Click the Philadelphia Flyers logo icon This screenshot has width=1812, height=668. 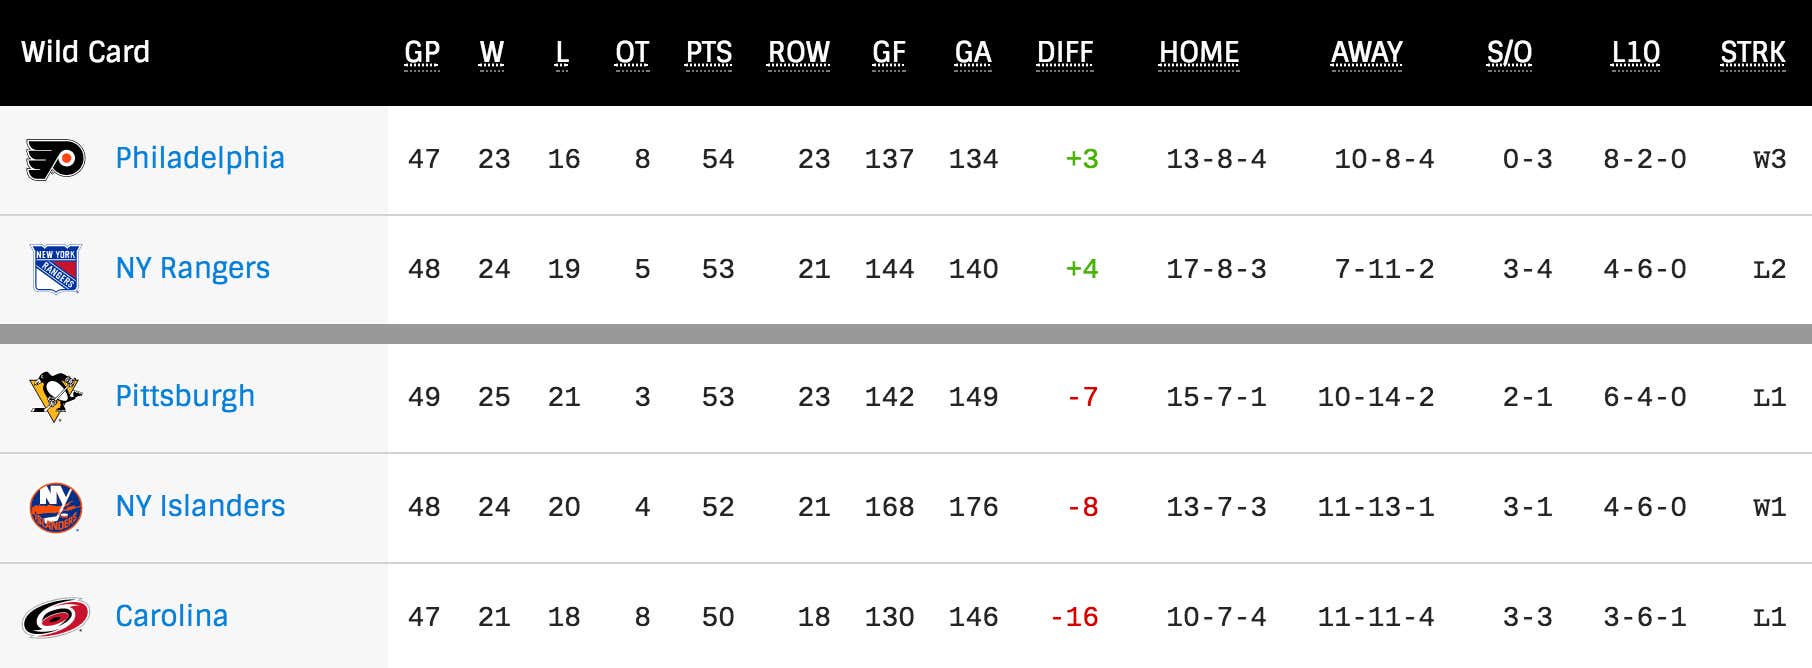click(55, 159)
